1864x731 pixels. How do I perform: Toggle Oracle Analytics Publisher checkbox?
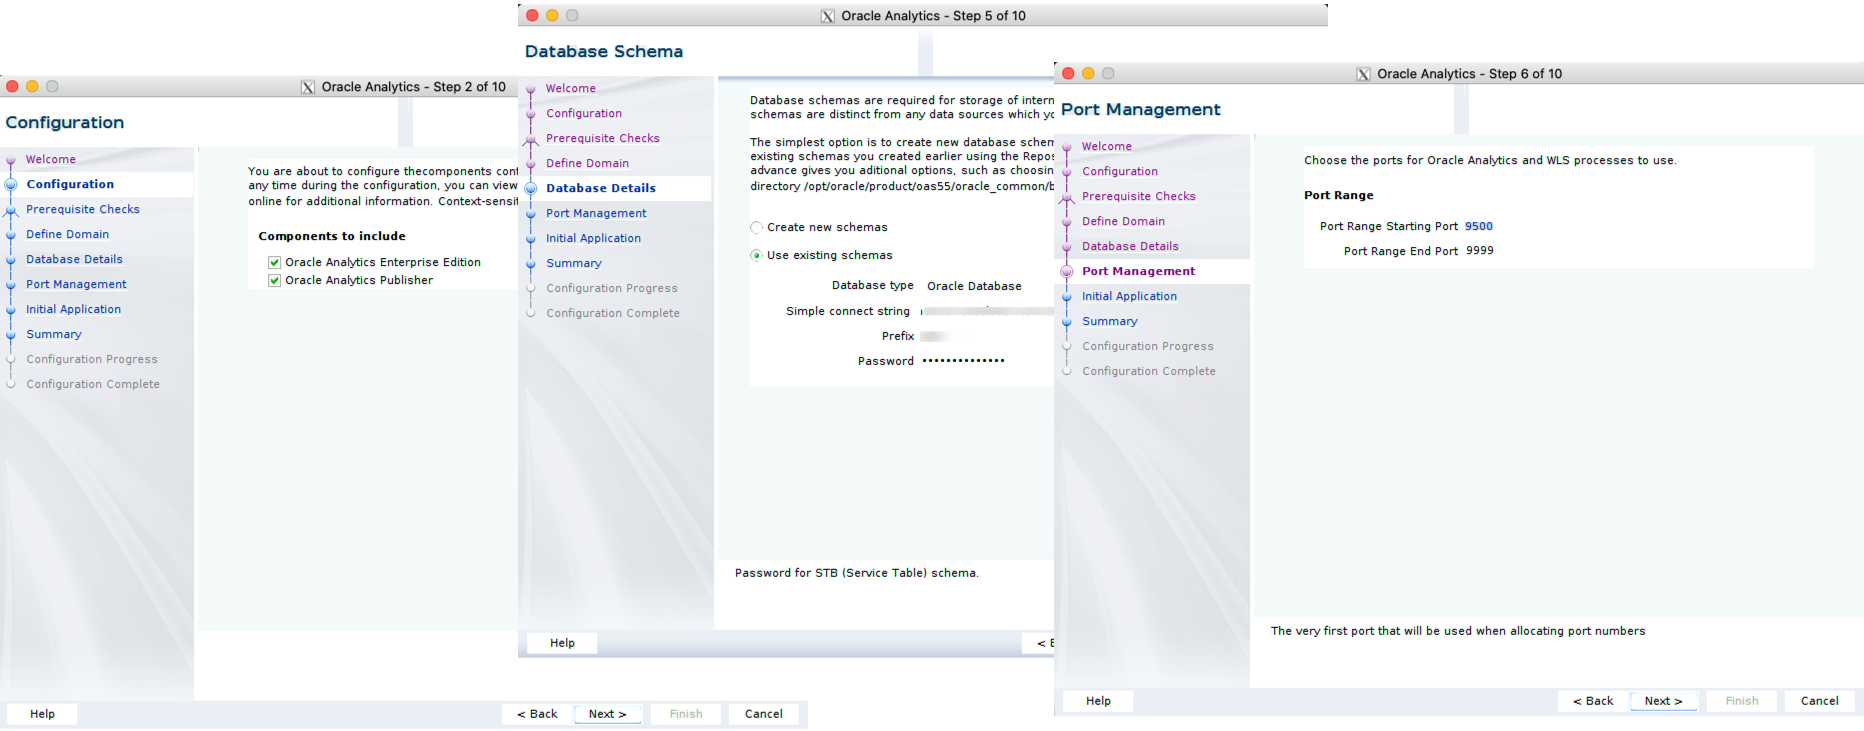pyautogui.click(x=274, y=280)
